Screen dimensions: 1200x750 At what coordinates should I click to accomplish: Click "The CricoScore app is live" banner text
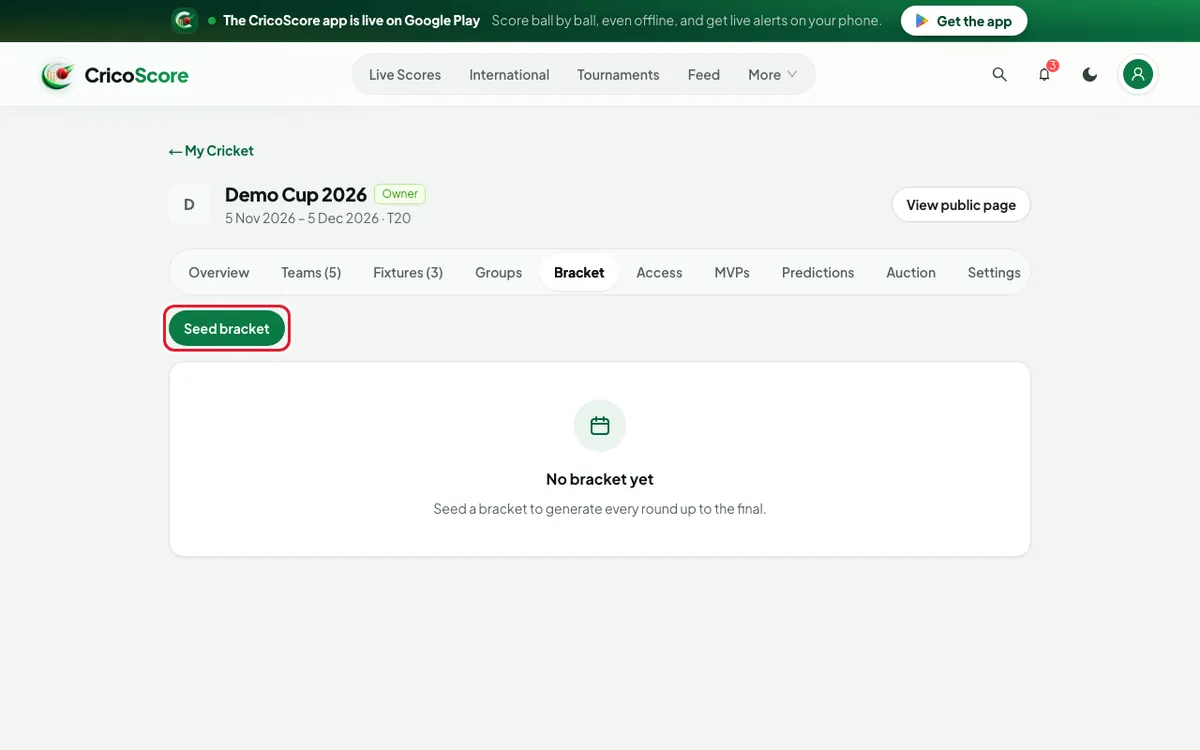pyautogui.click(x=351, y=20)
